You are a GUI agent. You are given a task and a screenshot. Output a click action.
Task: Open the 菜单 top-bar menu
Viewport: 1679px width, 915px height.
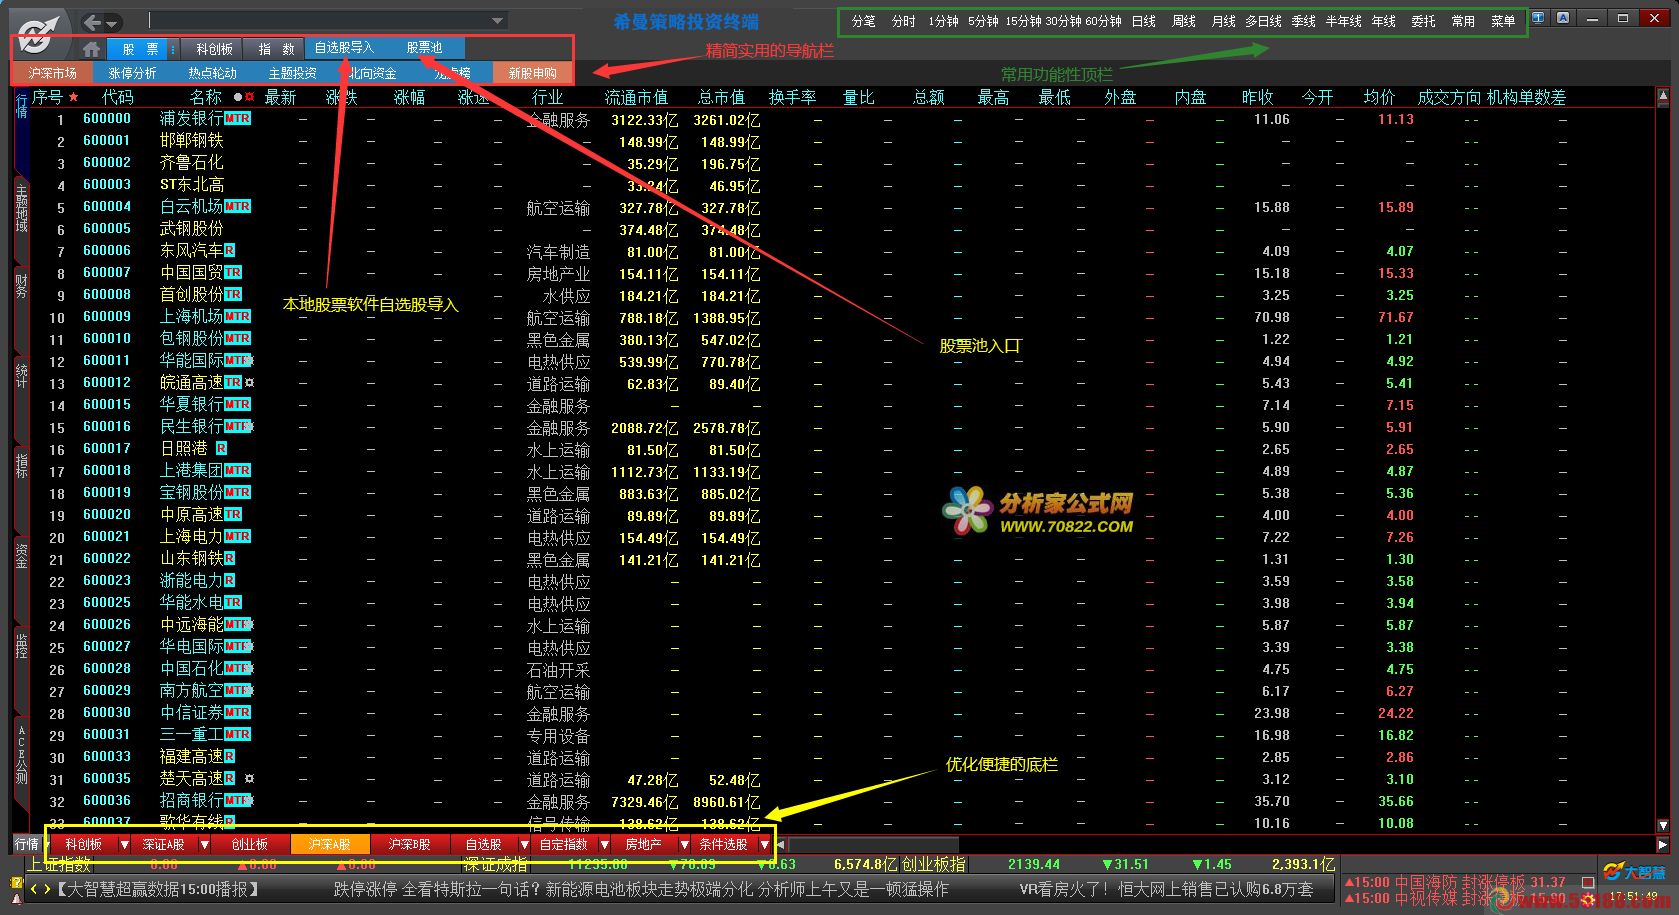1503,21
